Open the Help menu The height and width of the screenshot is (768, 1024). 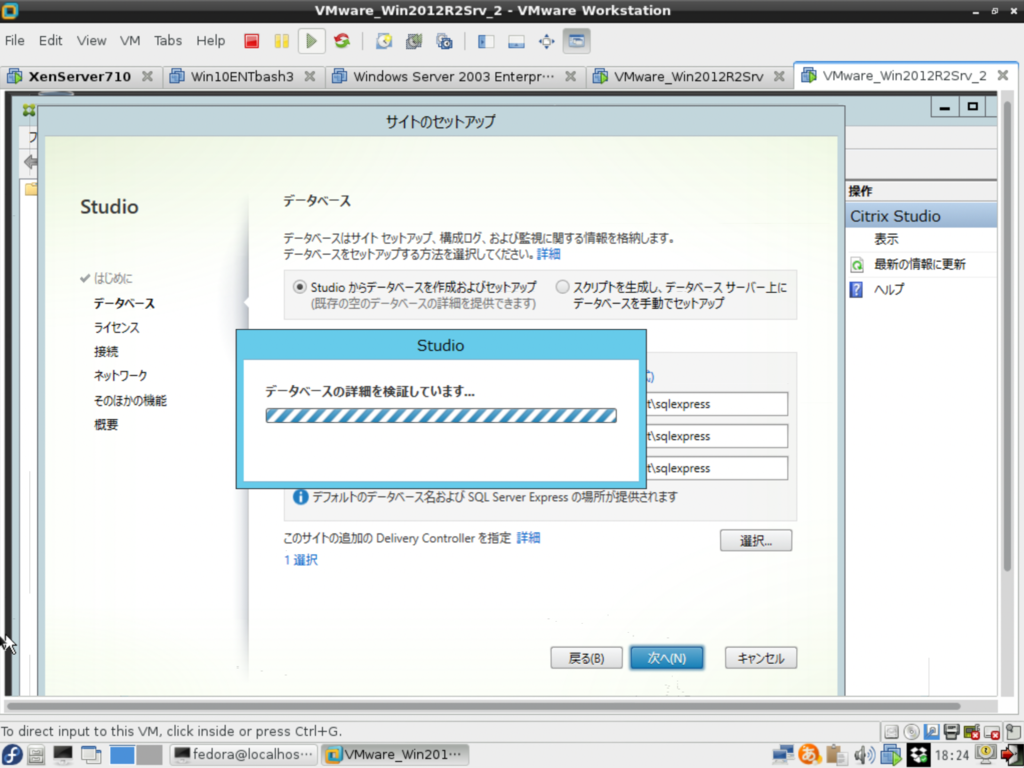(x=210, y=40)
